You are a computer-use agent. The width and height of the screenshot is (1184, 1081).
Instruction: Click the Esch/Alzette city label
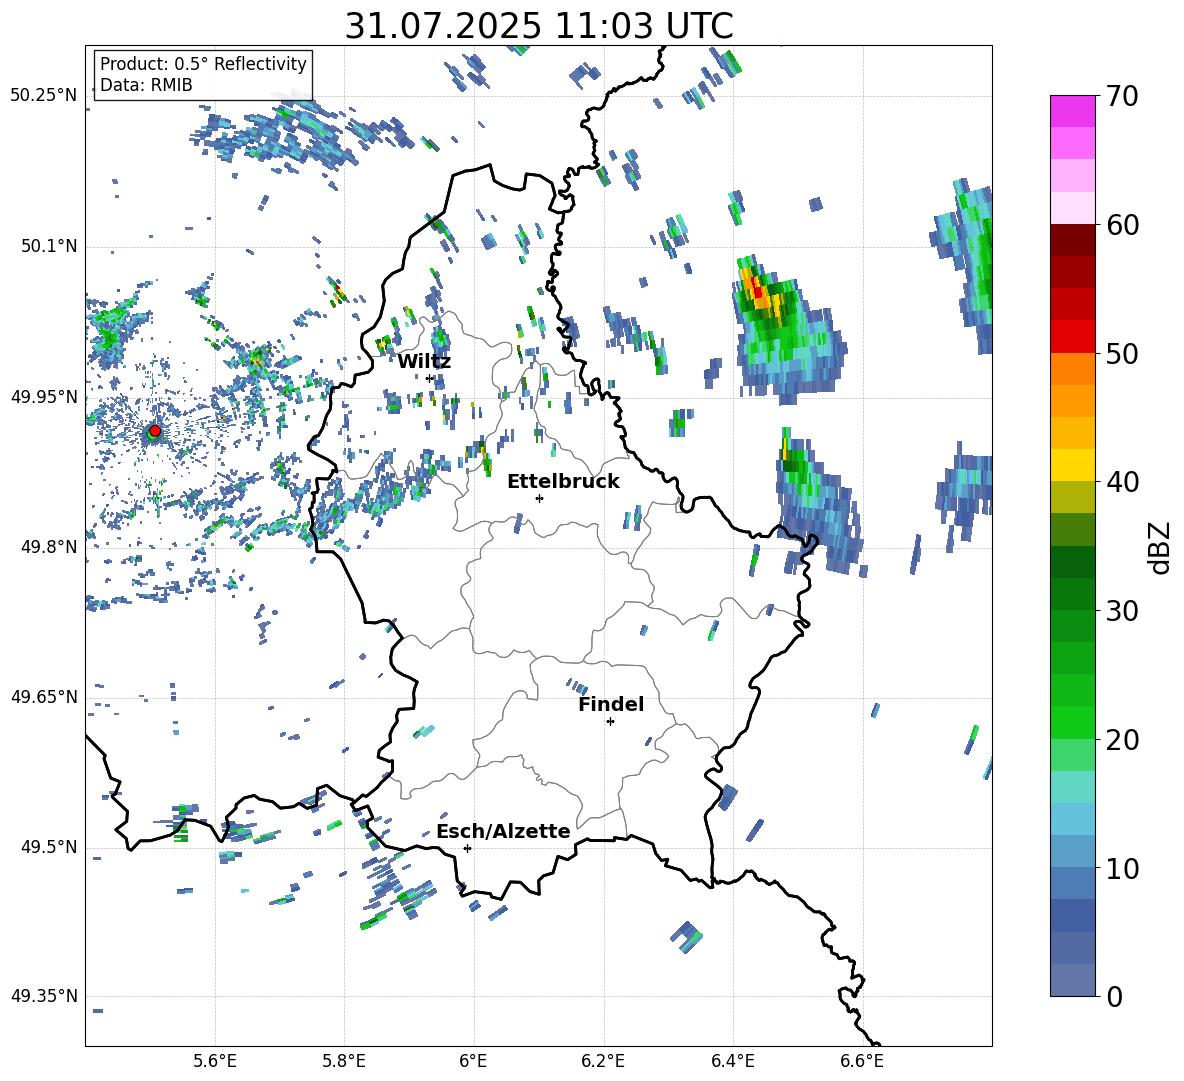click(x=503, y=831)
